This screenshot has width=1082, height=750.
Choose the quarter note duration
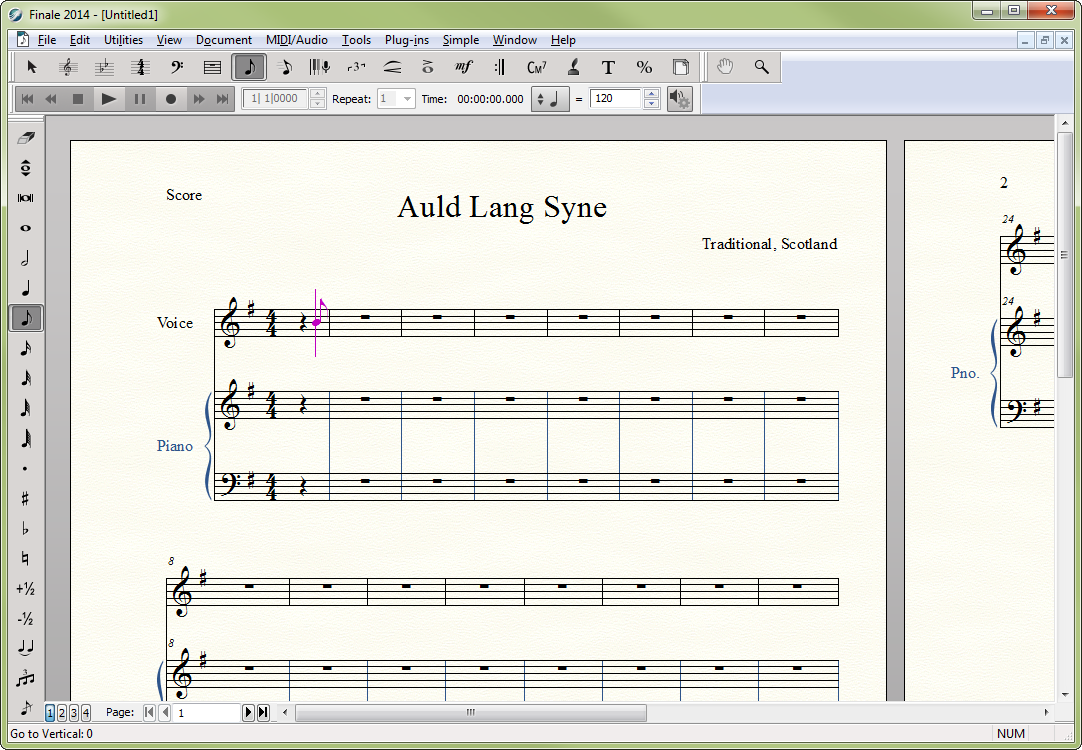(x=26, y=288)
